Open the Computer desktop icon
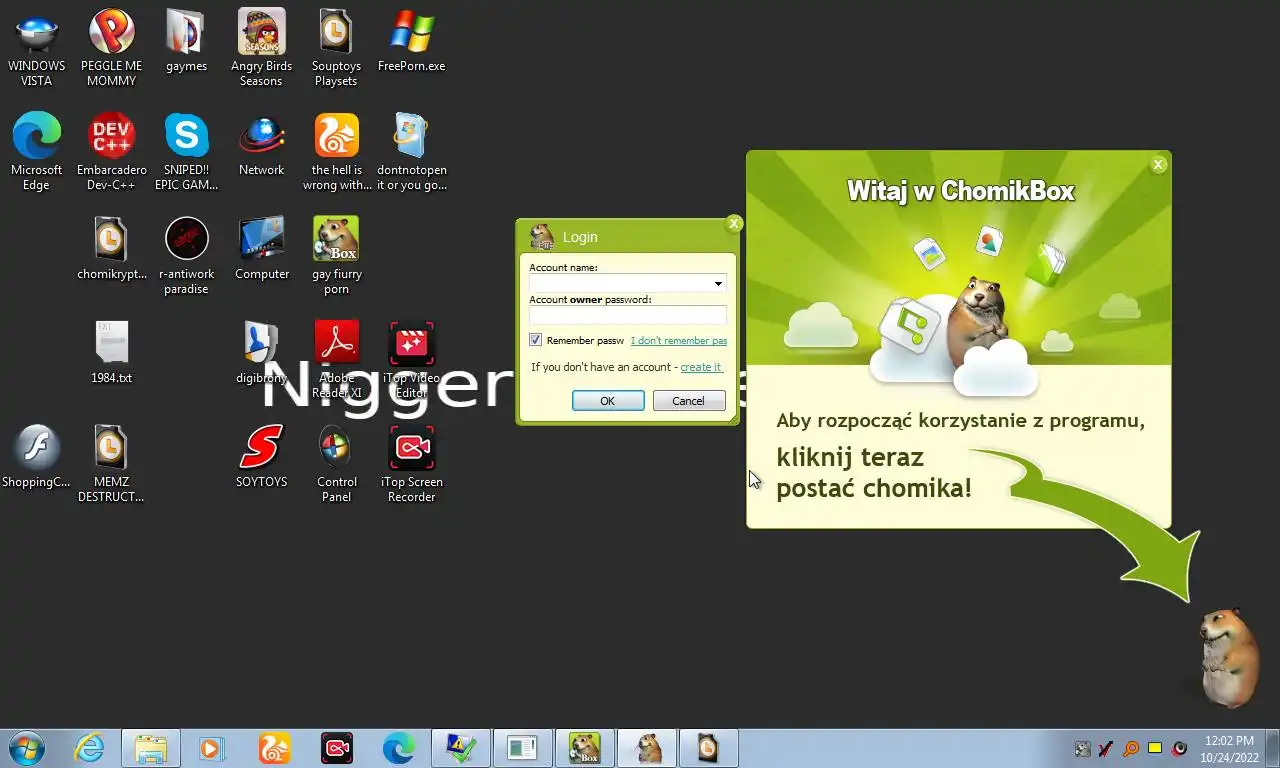The height and width of the screenshot is (768, 1280). (x=262, y=249)
